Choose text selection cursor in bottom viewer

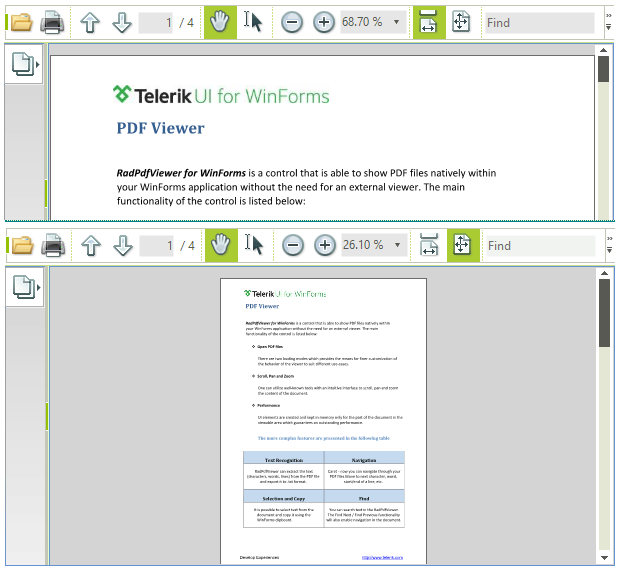[254, 245]
